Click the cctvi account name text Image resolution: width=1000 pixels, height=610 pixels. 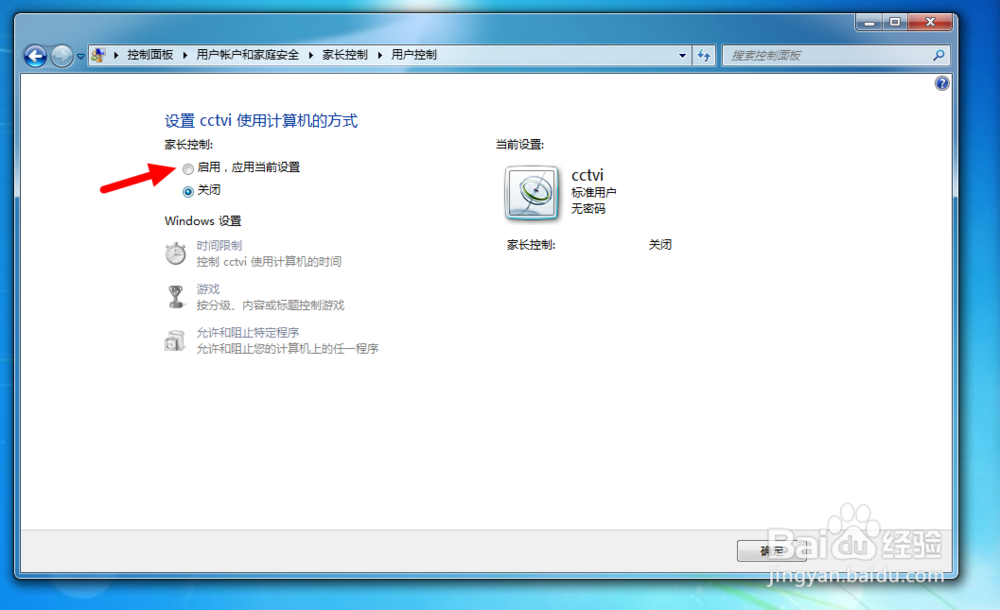click(x=587, y=175)
